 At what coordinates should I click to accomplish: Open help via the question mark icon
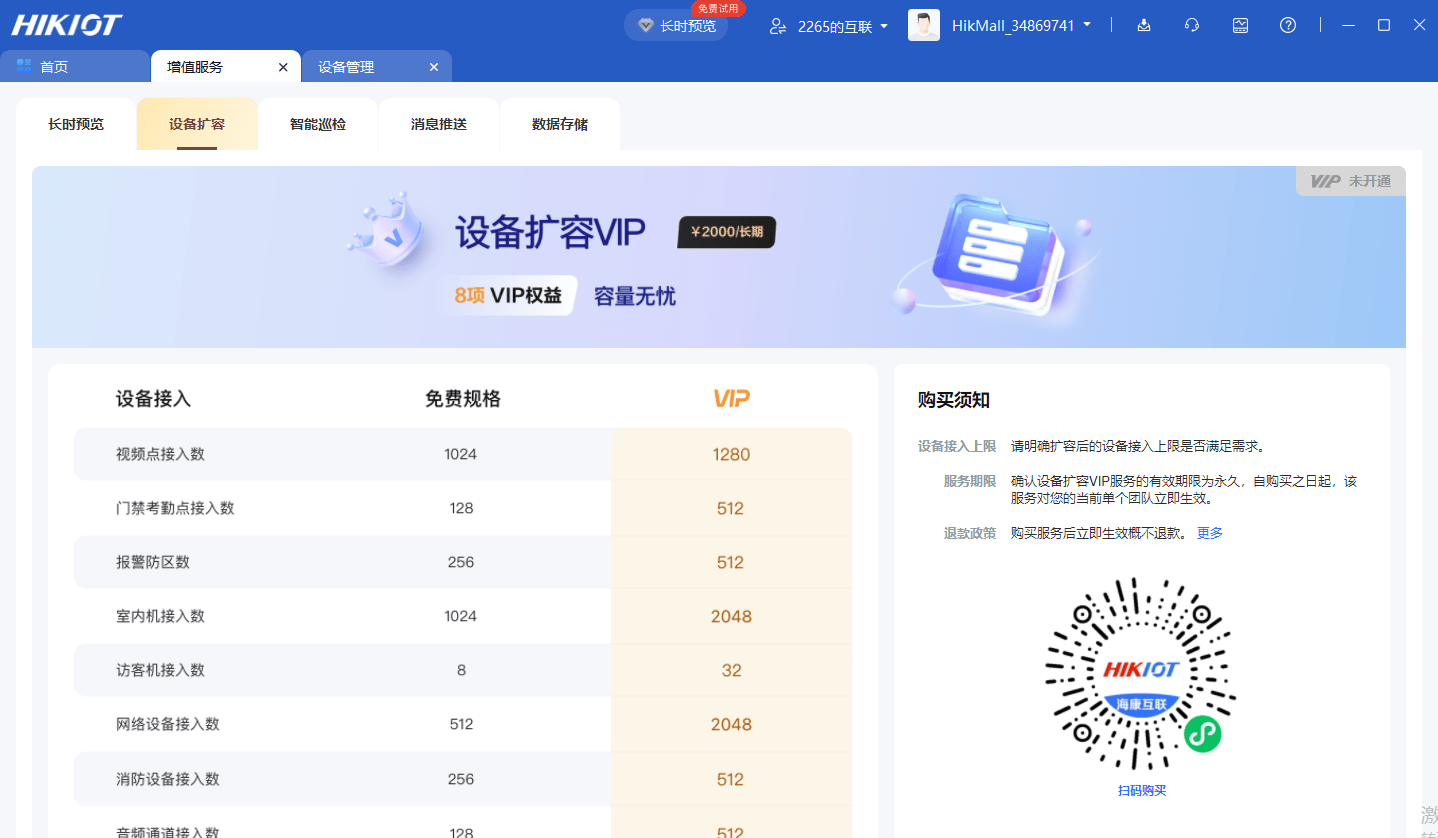(x=1288, y=24)
